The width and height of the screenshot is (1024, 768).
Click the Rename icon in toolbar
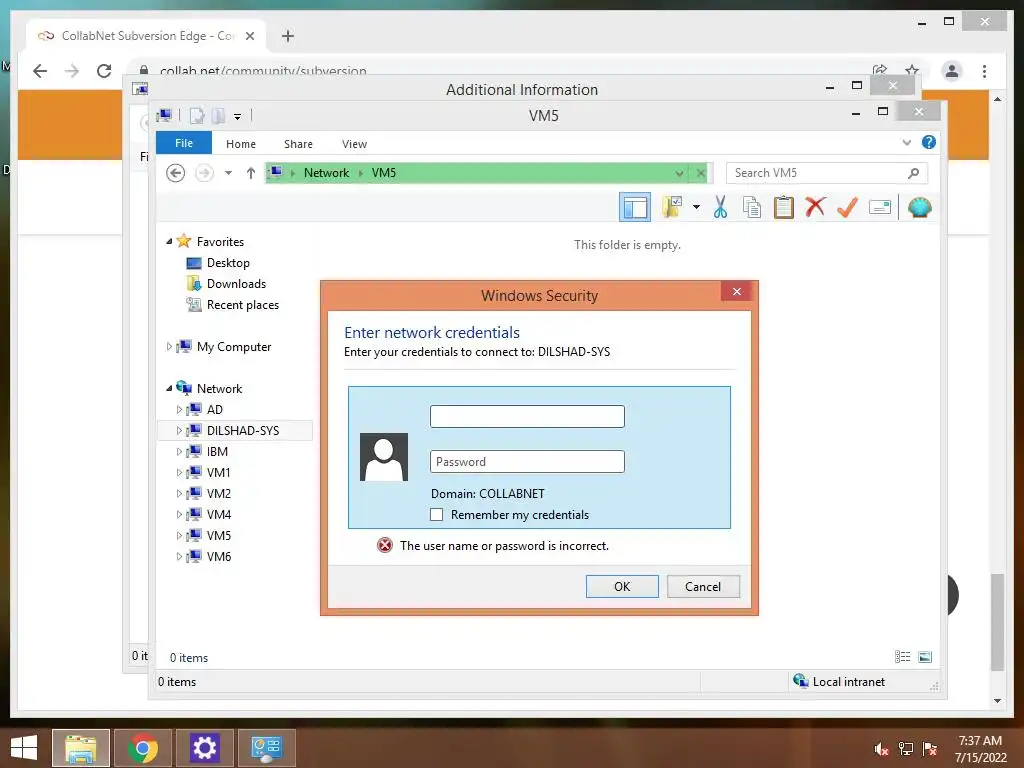(x=880, y=208)
